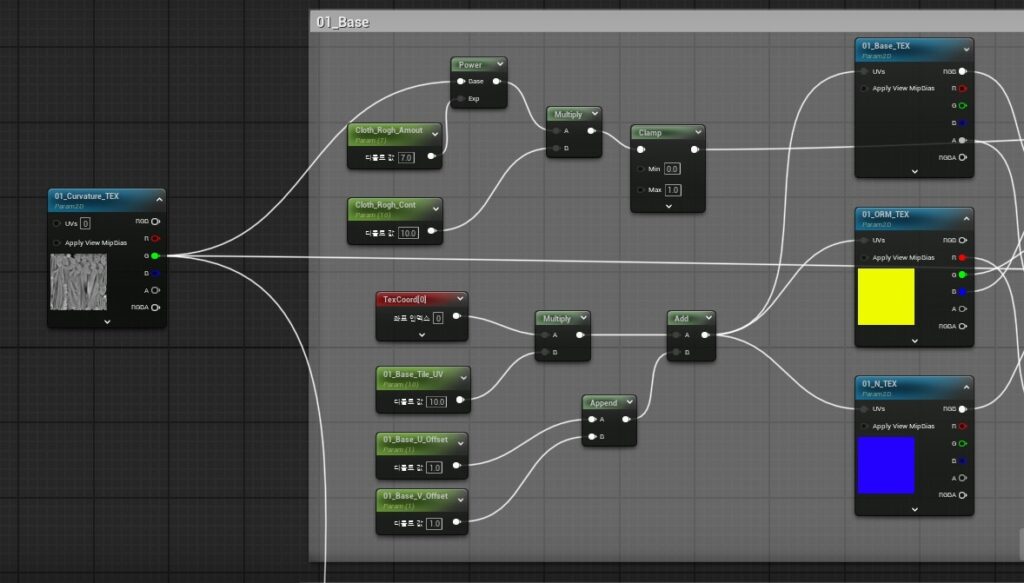The image size is (1024, 583).
Task: Click the Min input pin of Clamp
Action: [641, 168]
